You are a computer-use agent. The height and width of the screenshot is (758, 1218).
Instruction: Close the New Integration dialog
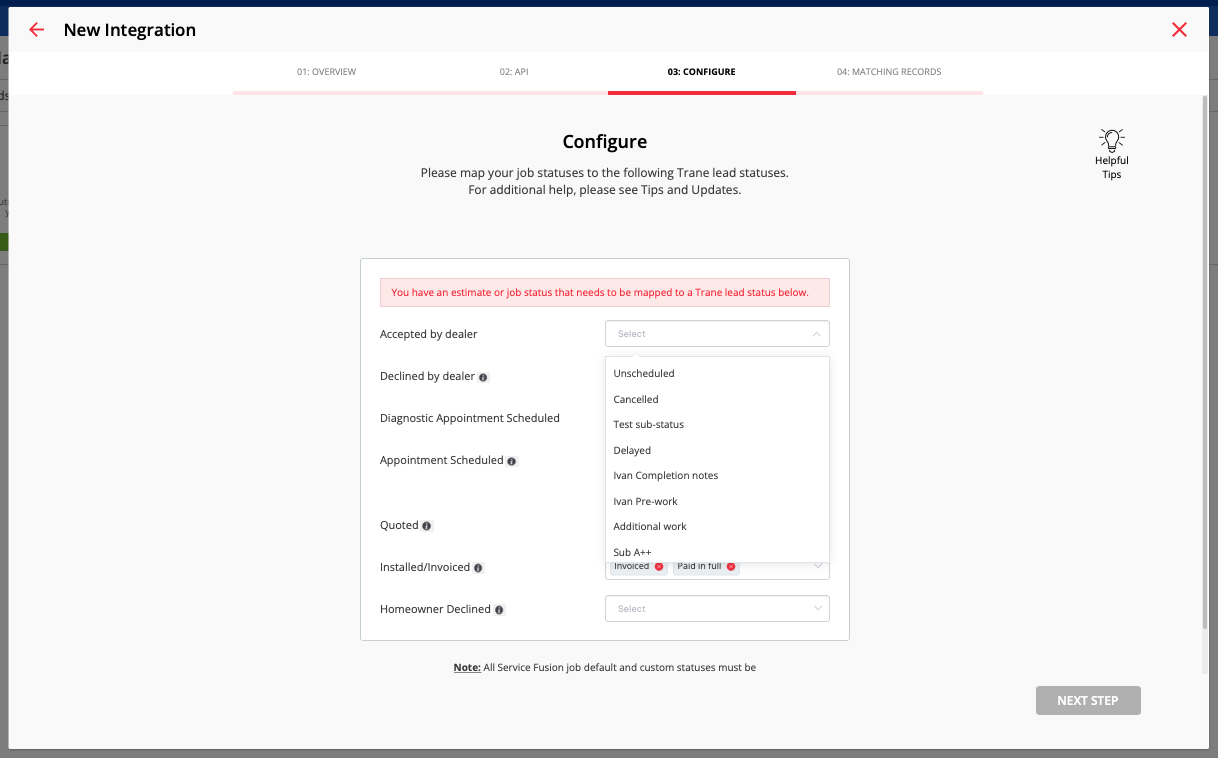pos(1180,30)
